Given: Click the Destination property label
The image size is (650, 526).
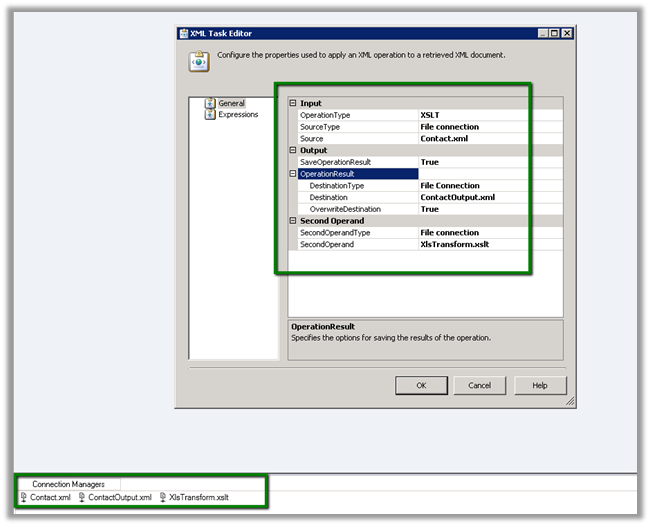Looking at the screenshot, I should (328, 197).
